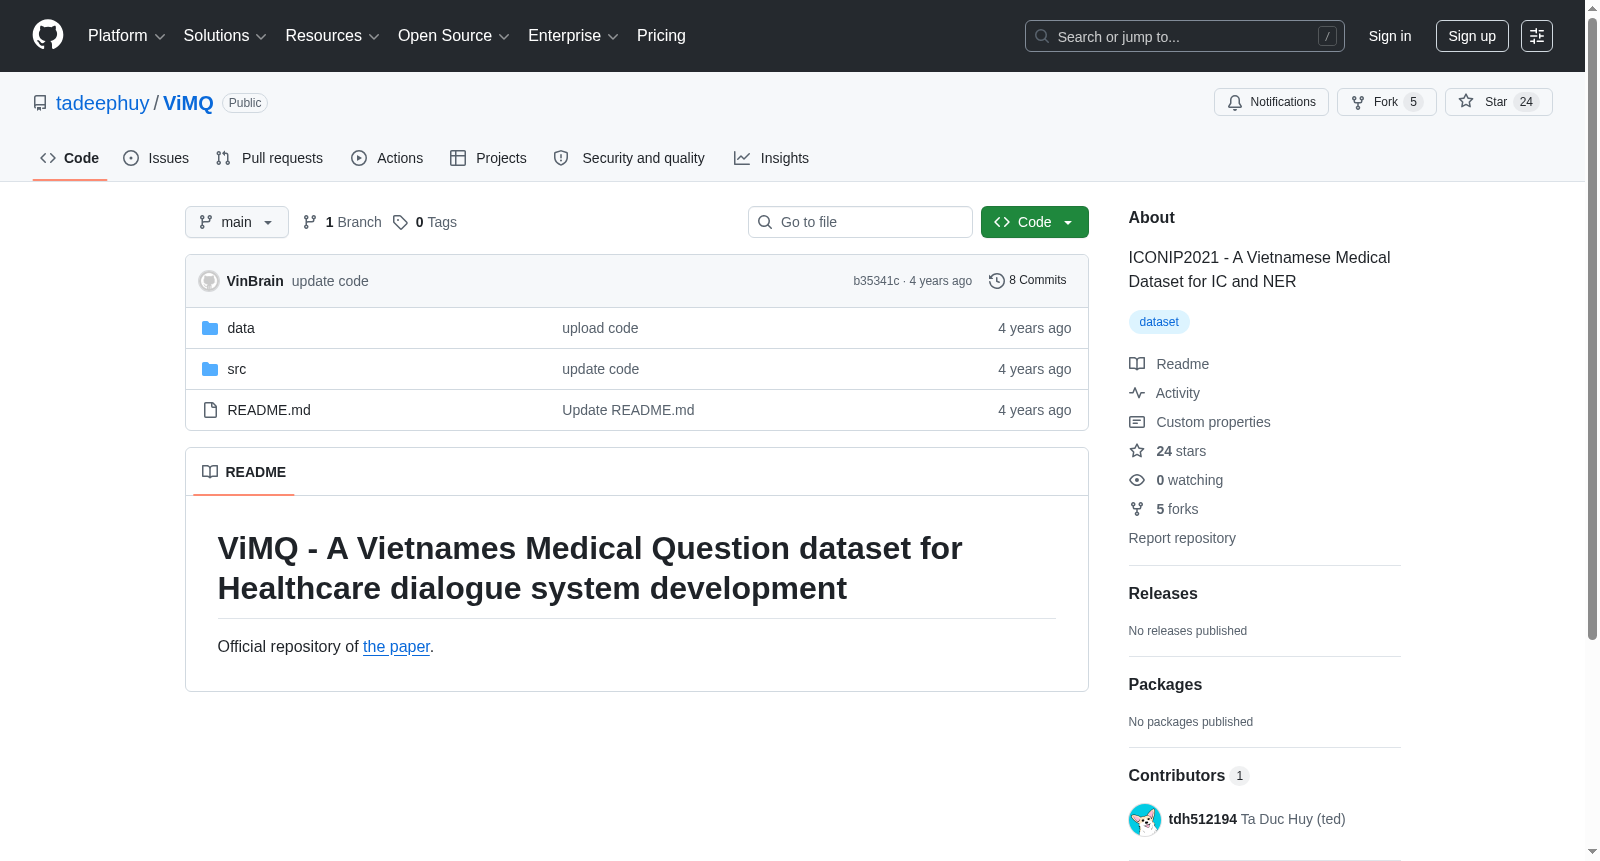Focus the 'Go to file' search field

860,222
